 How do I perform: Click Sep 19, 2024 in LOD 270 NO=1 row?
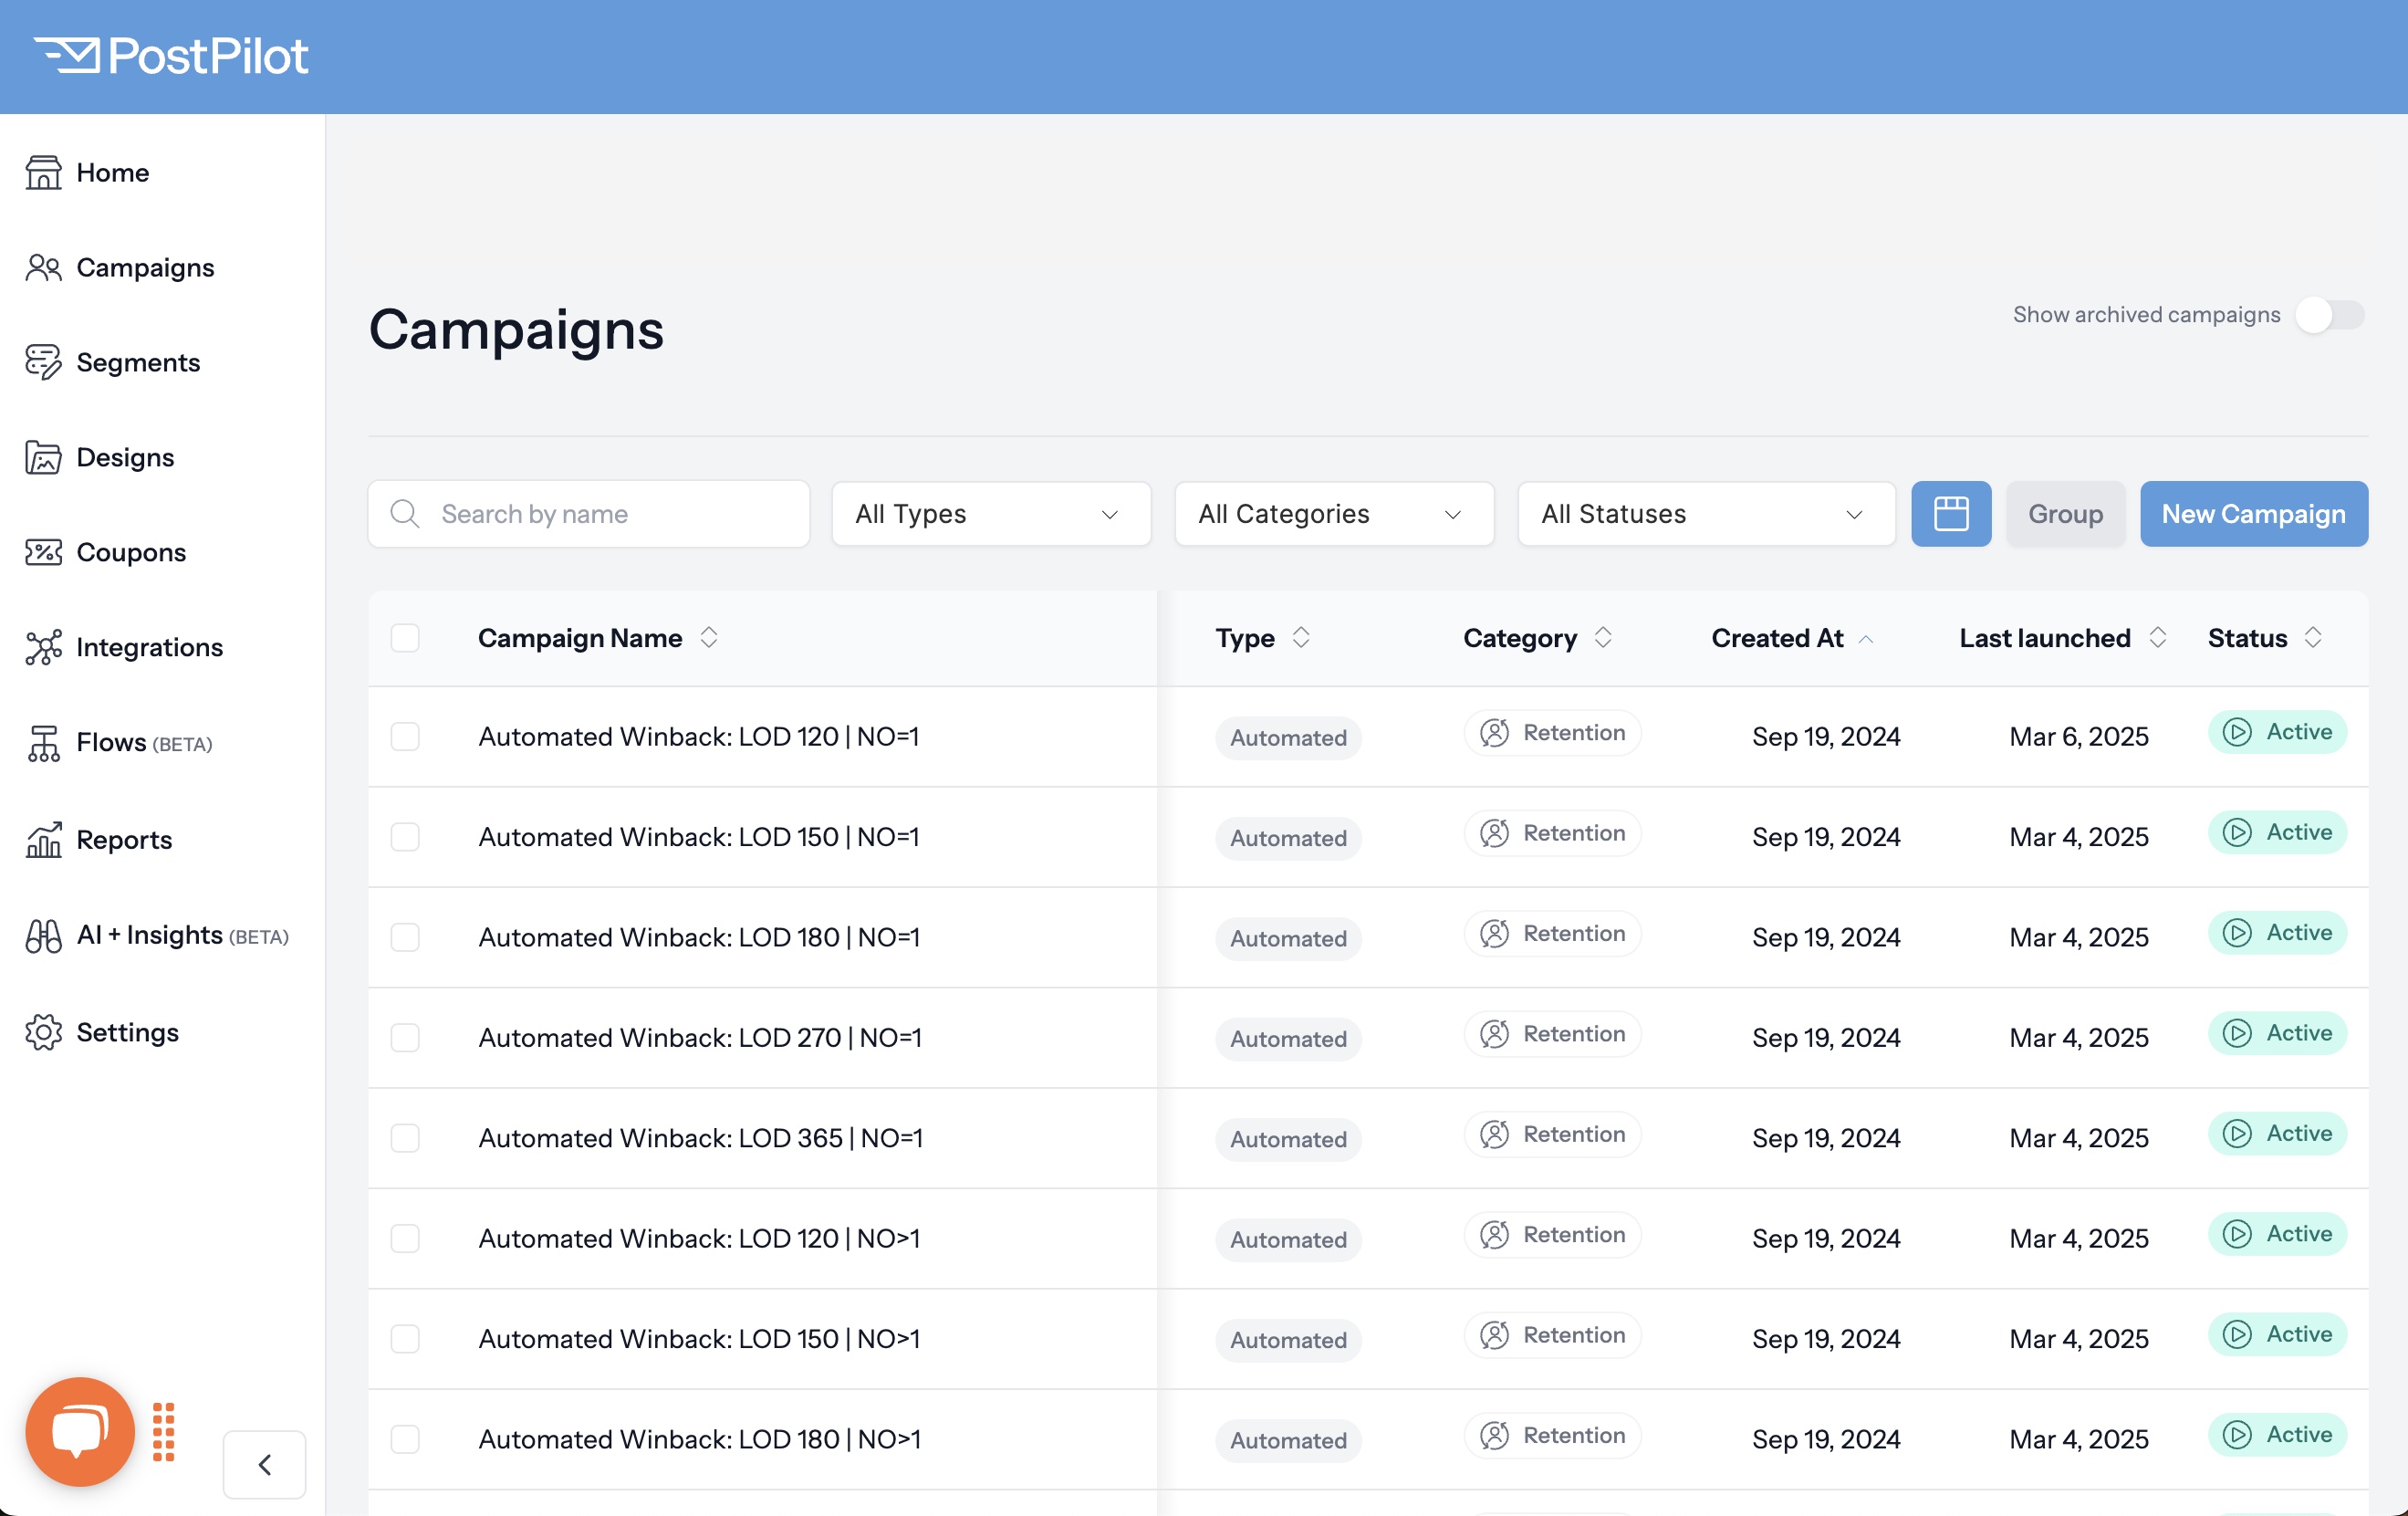(x=1826, y=1038)
